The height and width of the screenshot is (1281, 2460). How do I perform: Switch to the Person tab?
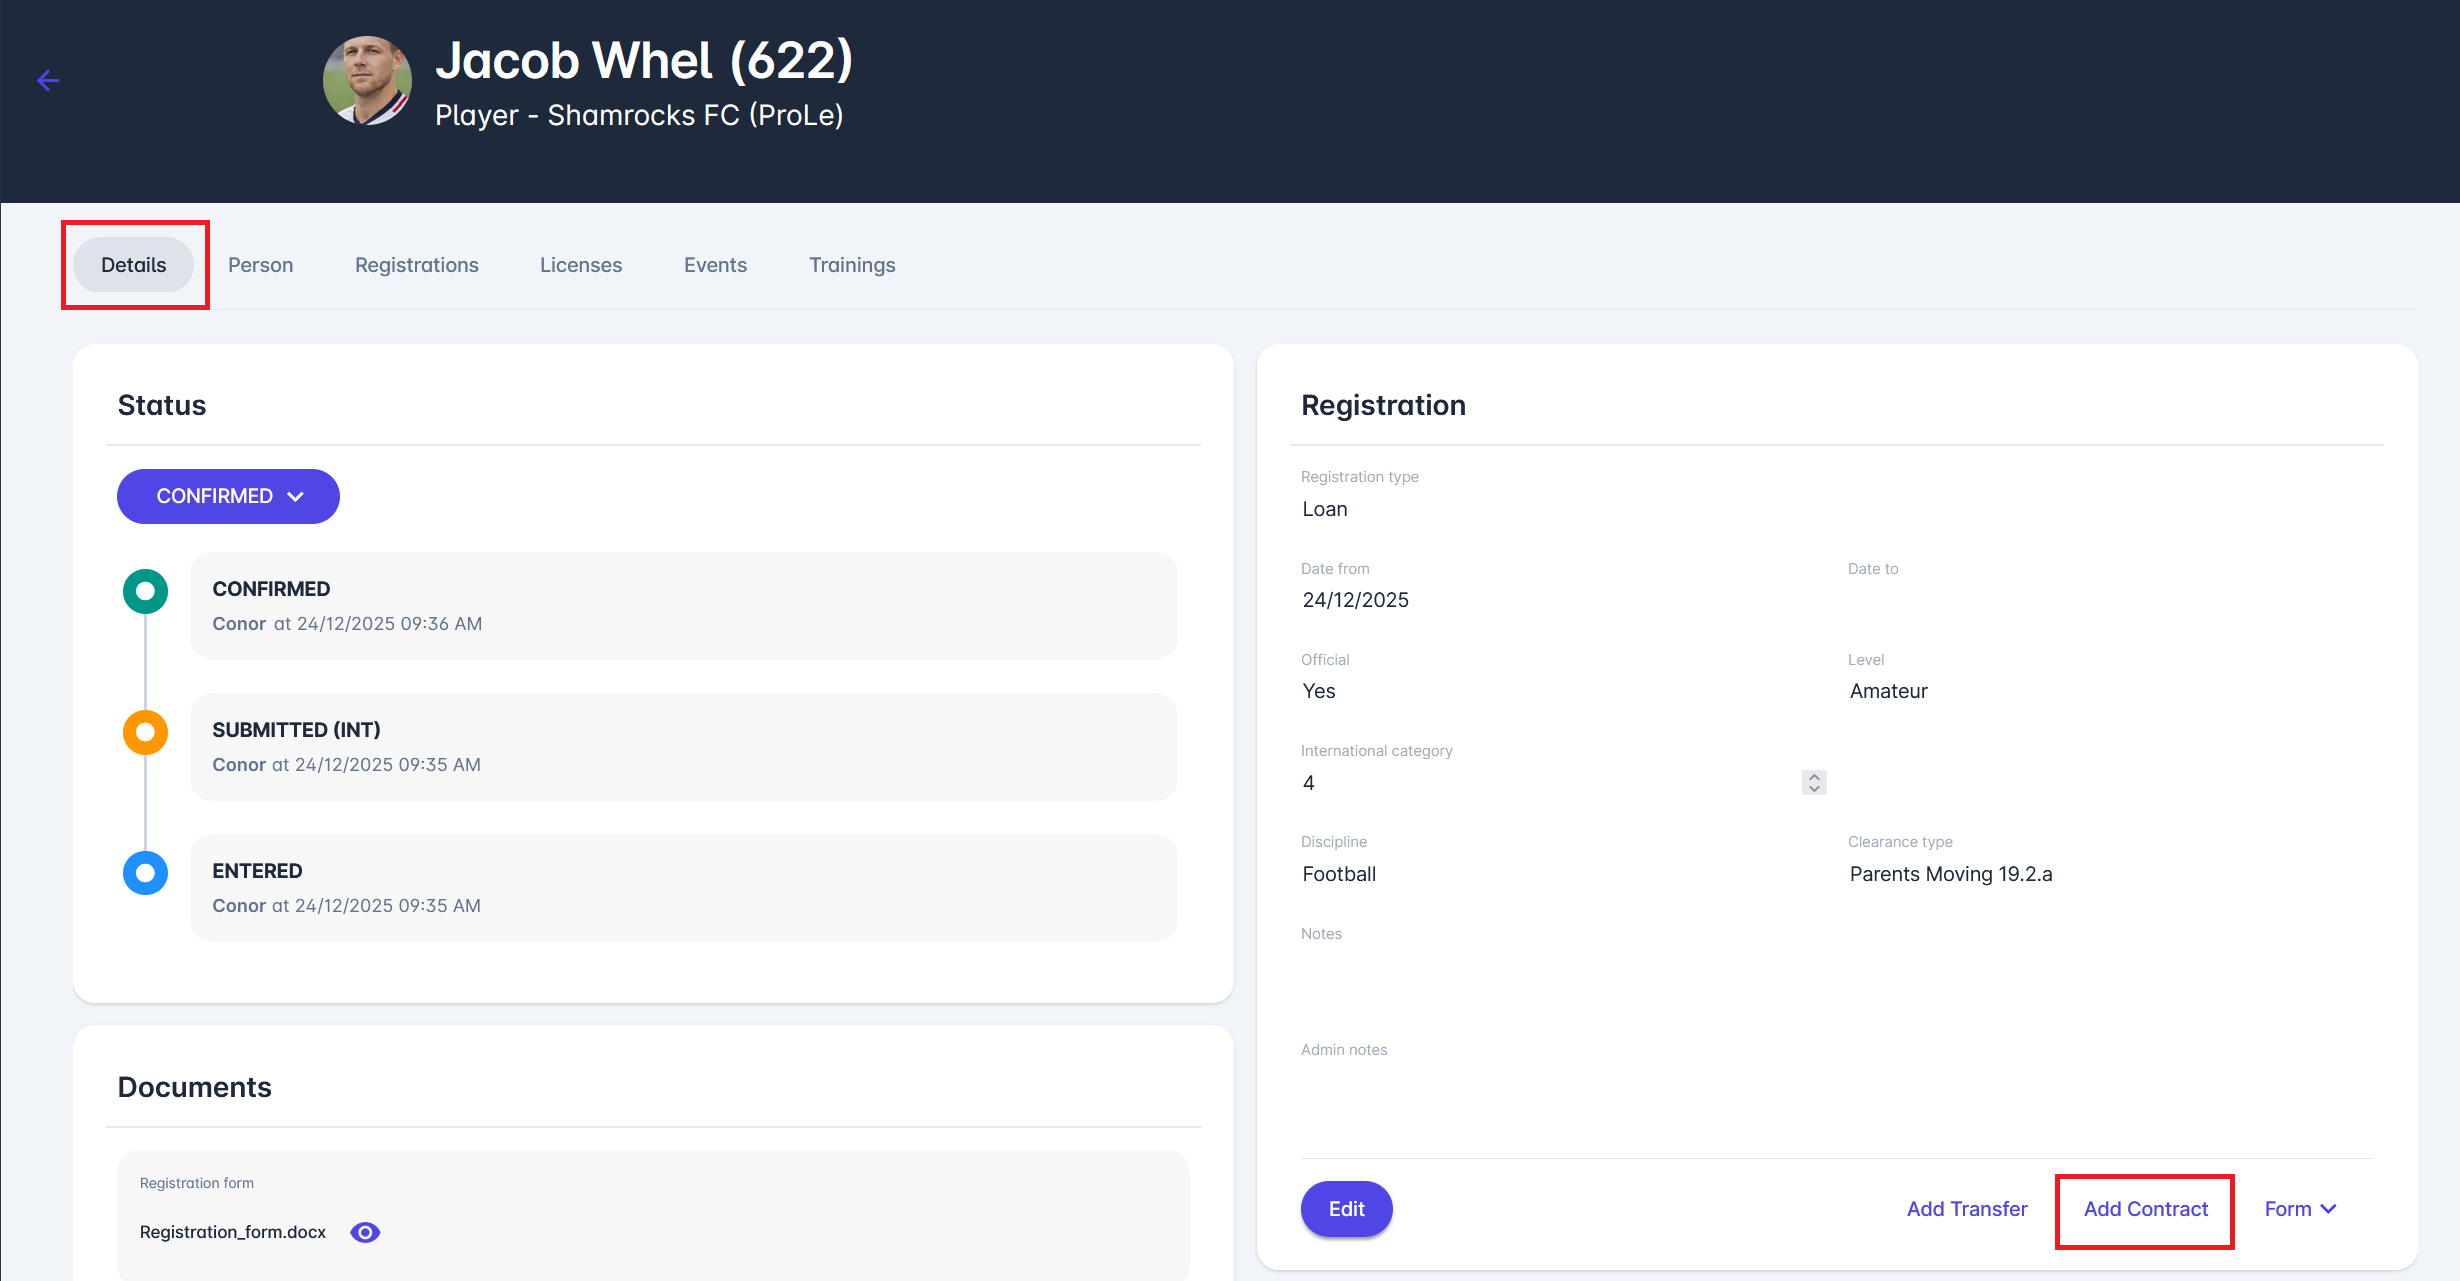click(260, 265)
